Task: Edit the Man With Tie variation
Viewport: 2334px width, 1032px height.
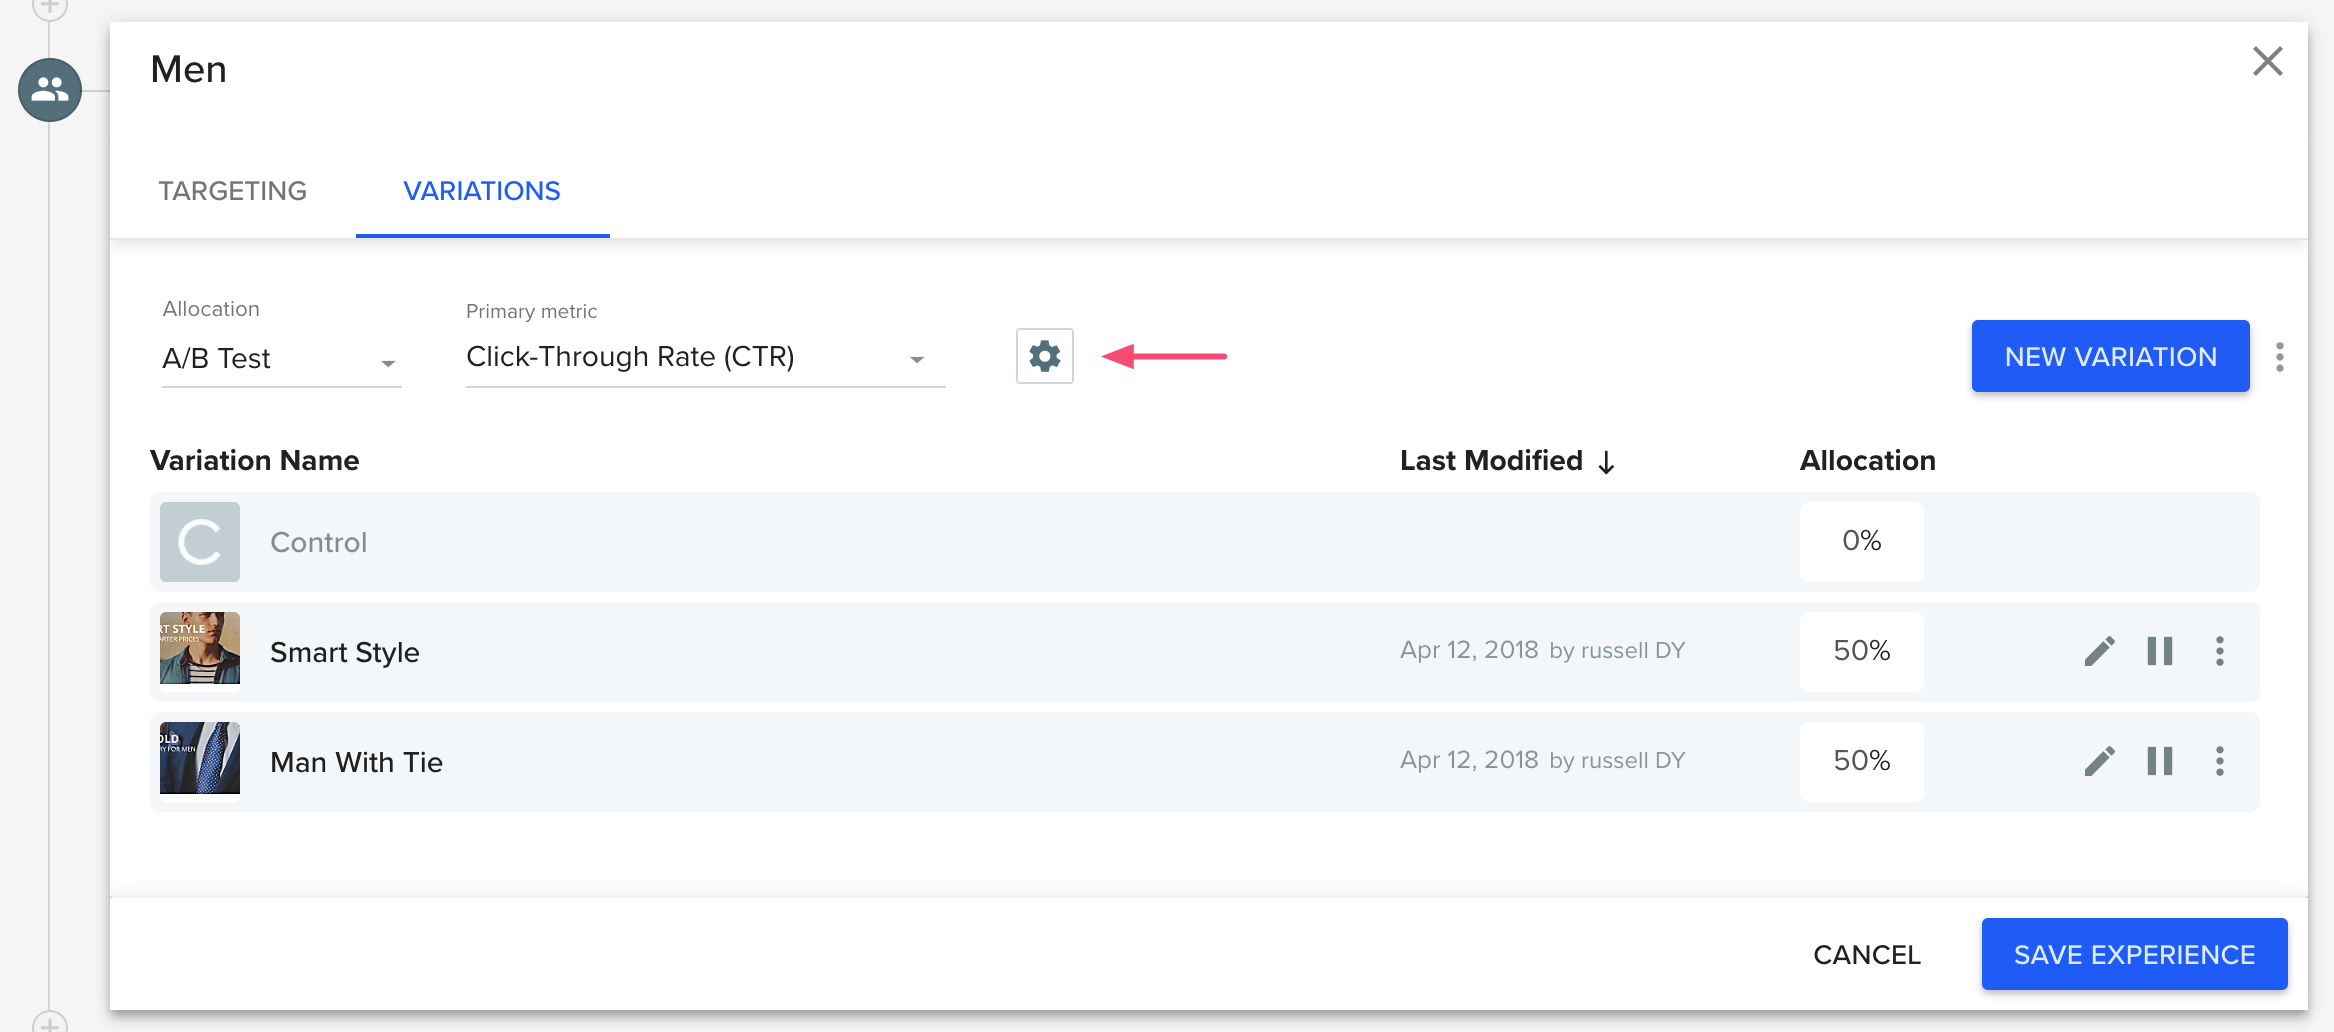Action: (x=2098, y=761)
